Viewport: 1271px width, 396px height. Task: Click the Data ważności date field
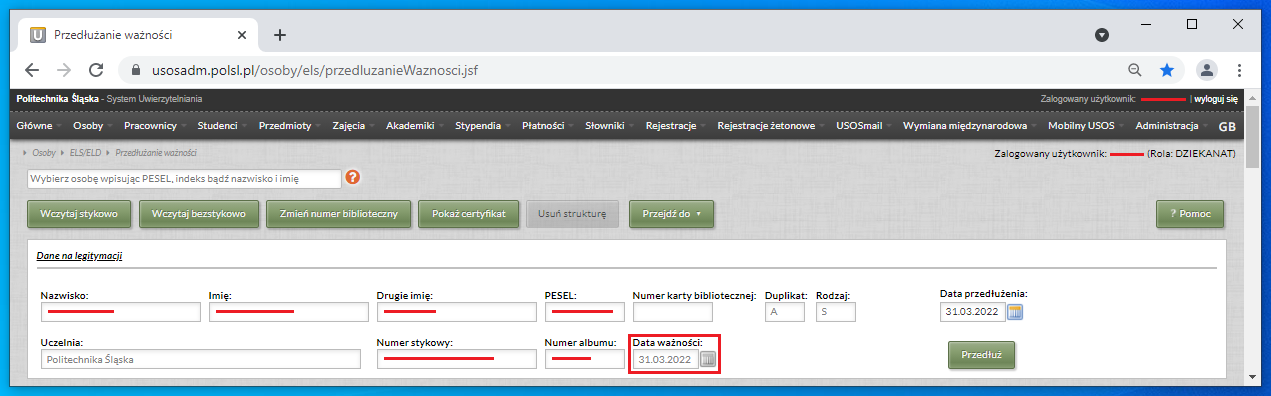click(665, 359)
